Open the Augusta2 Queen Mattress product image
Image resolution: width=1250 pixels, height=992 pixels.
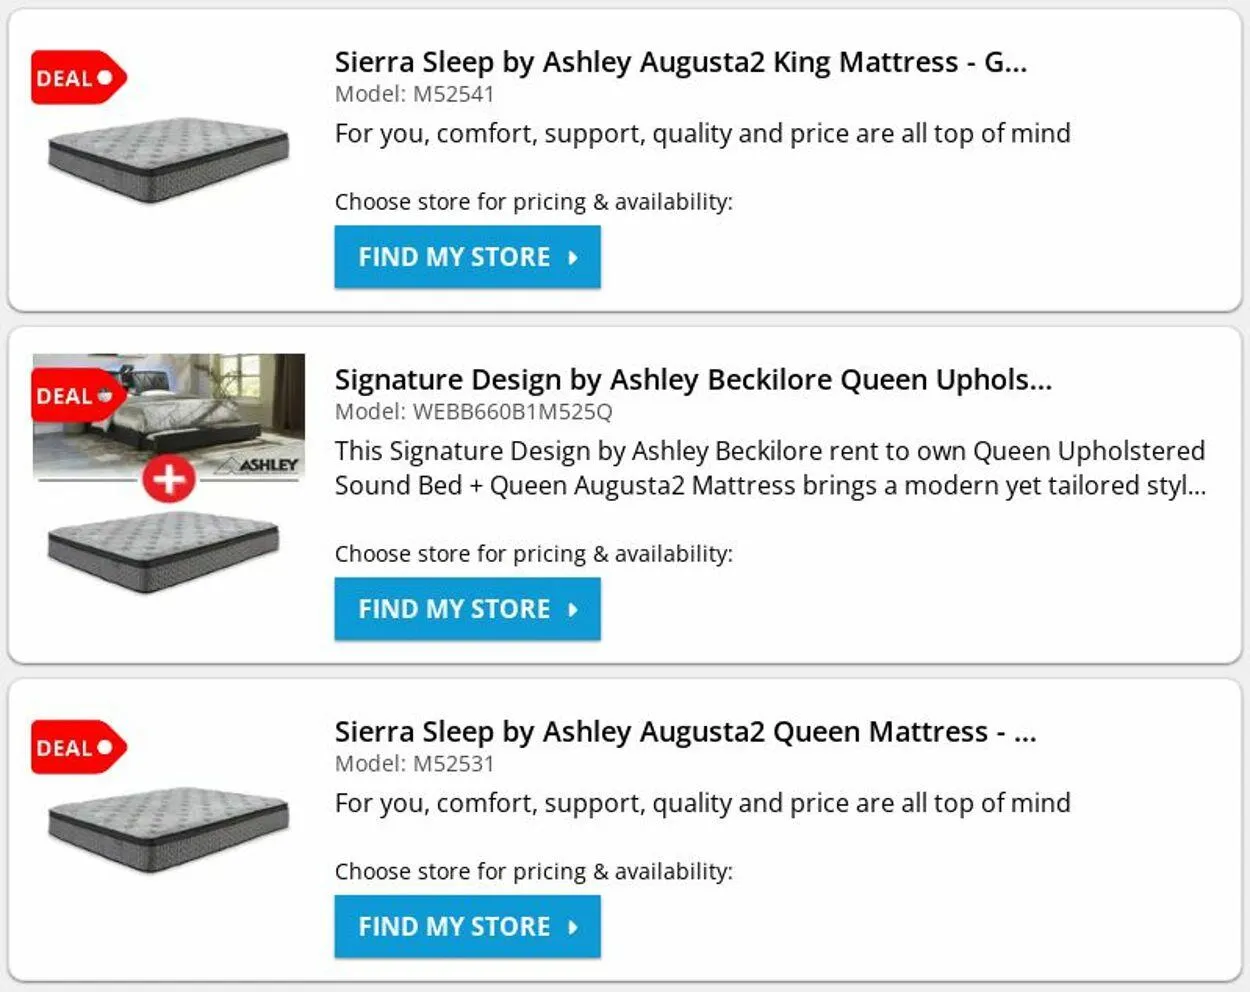click(168, 829)
